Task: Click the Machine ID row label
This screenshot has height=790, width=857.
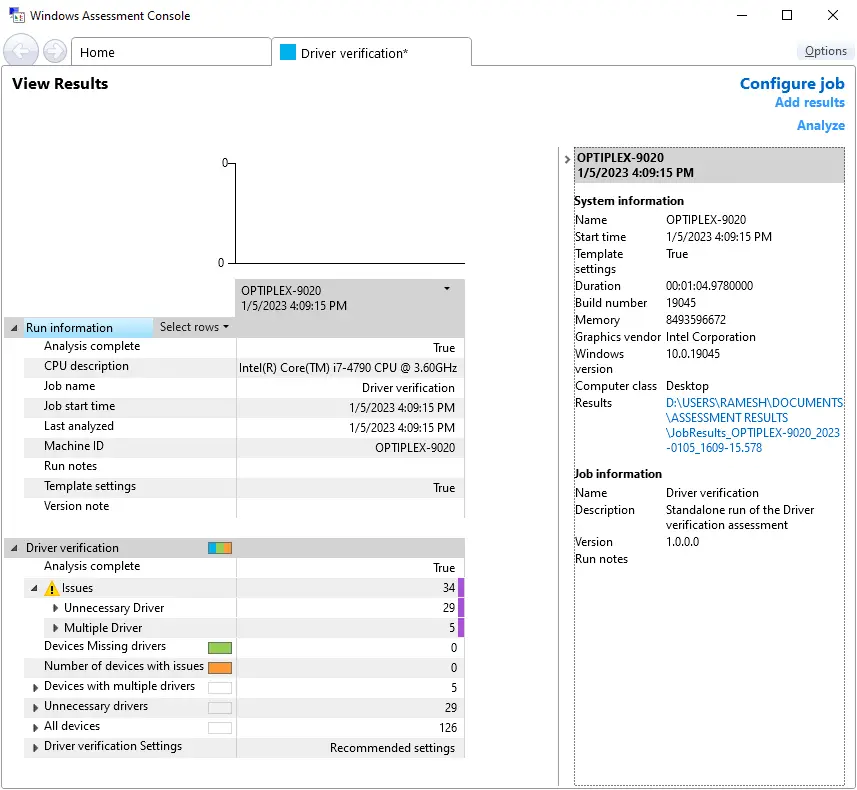Action: [x=74, y=446]
